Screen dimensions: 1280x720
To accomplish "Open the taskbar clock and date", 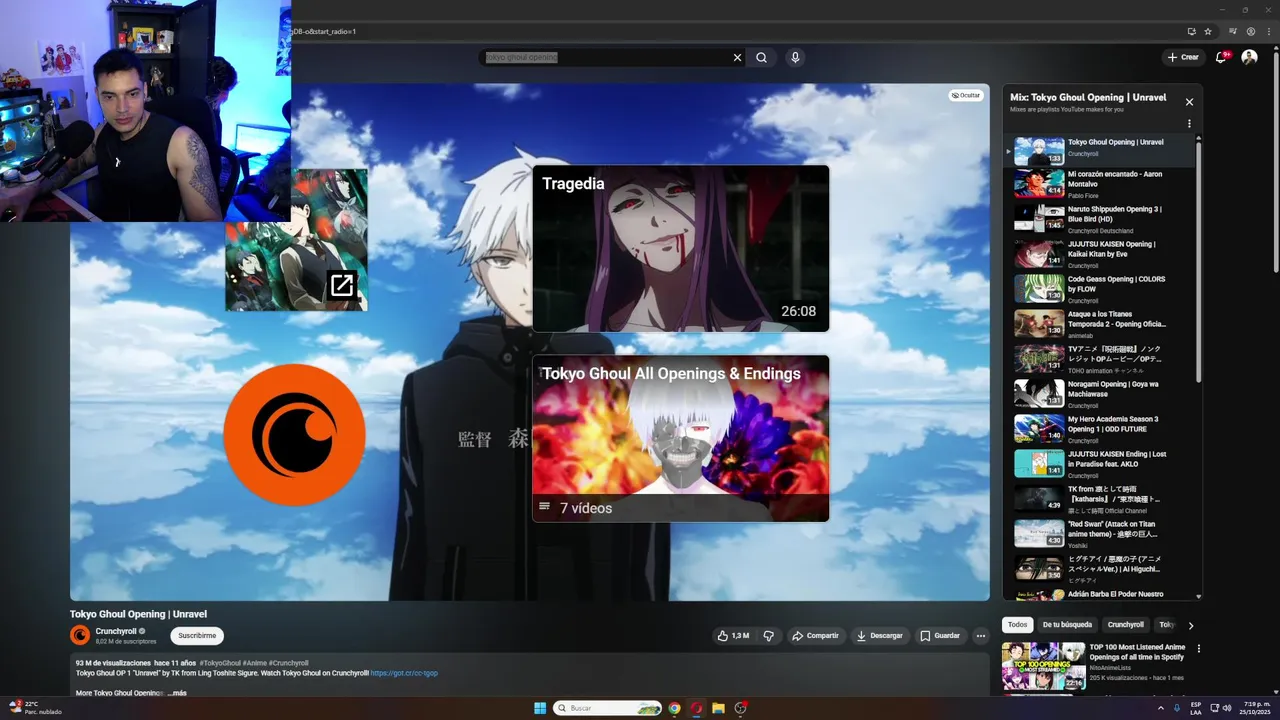I will pos(1253,708).
